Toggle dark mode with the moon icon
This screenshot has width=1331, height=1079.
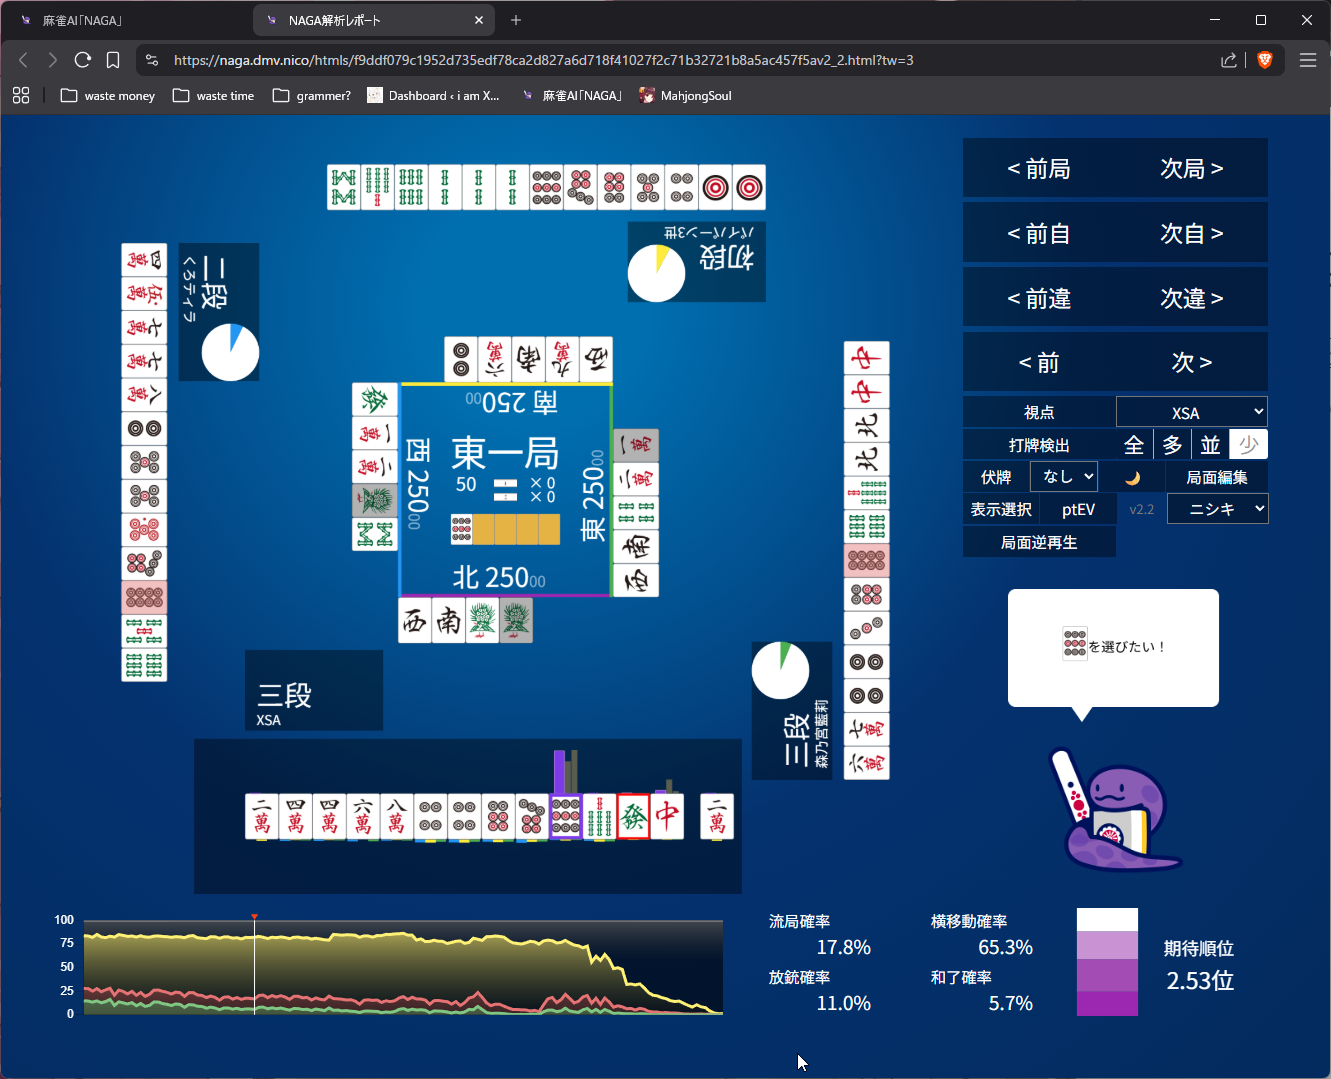[1132, 478]
